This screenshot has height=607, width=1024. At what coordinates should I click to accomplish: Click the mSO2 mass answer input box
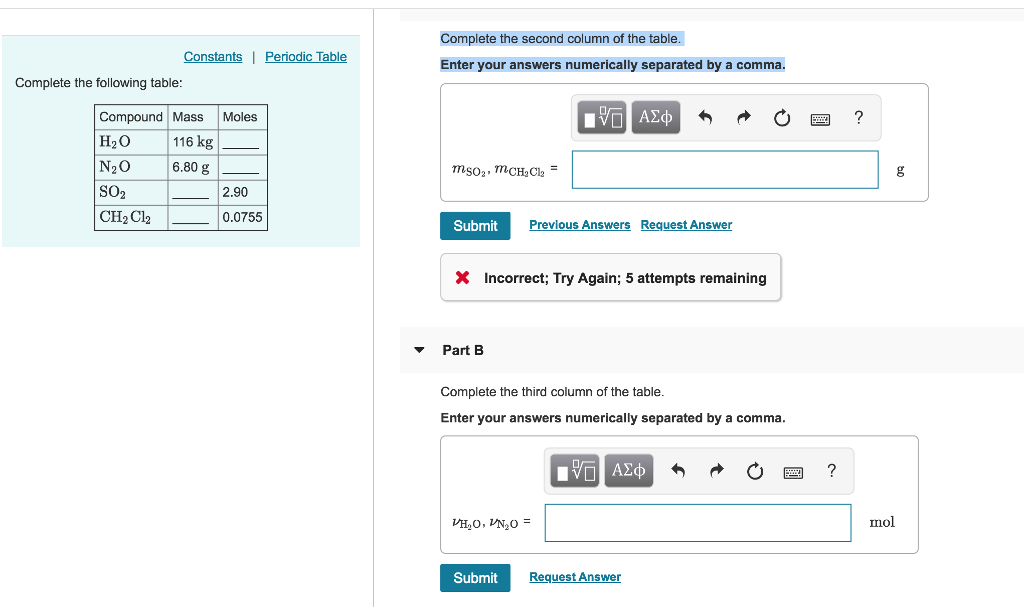click(x=724, y=169)
